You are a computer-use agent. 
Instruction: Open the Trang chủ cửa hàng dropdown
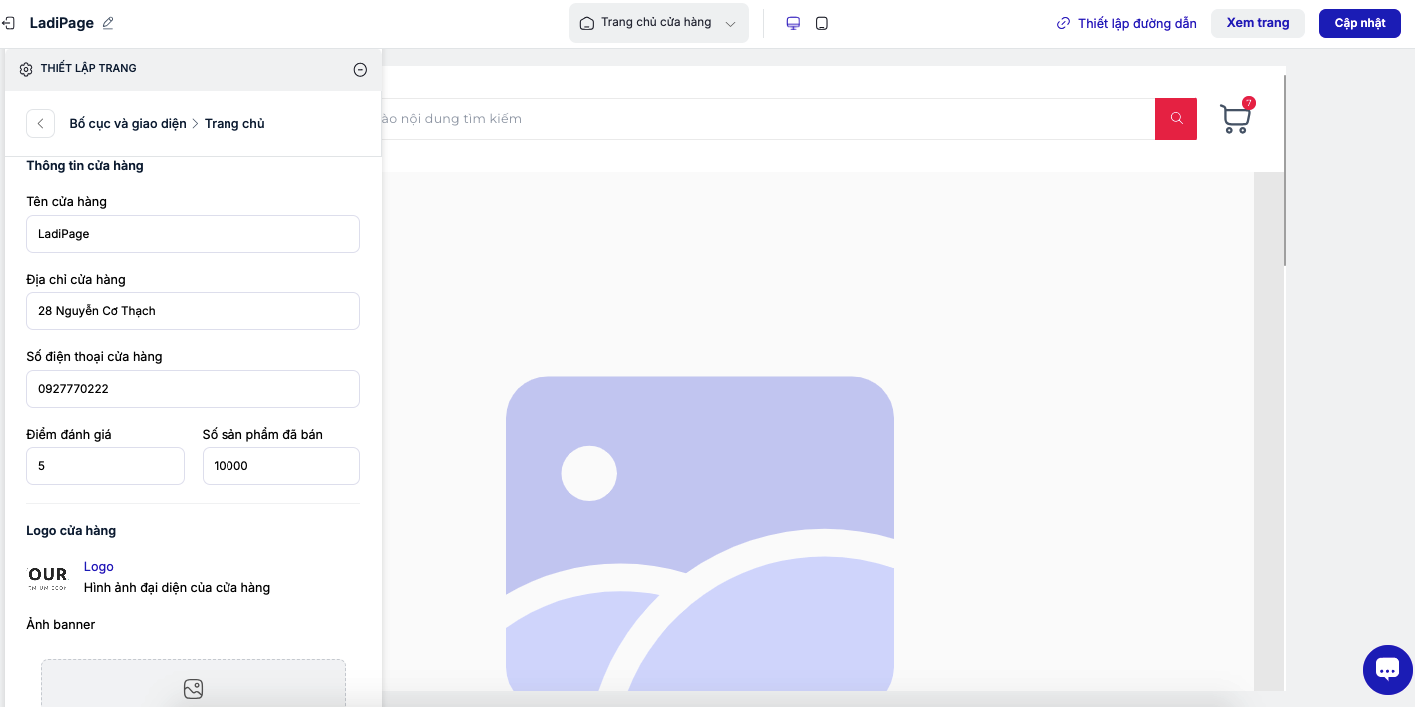click(659, 23)
